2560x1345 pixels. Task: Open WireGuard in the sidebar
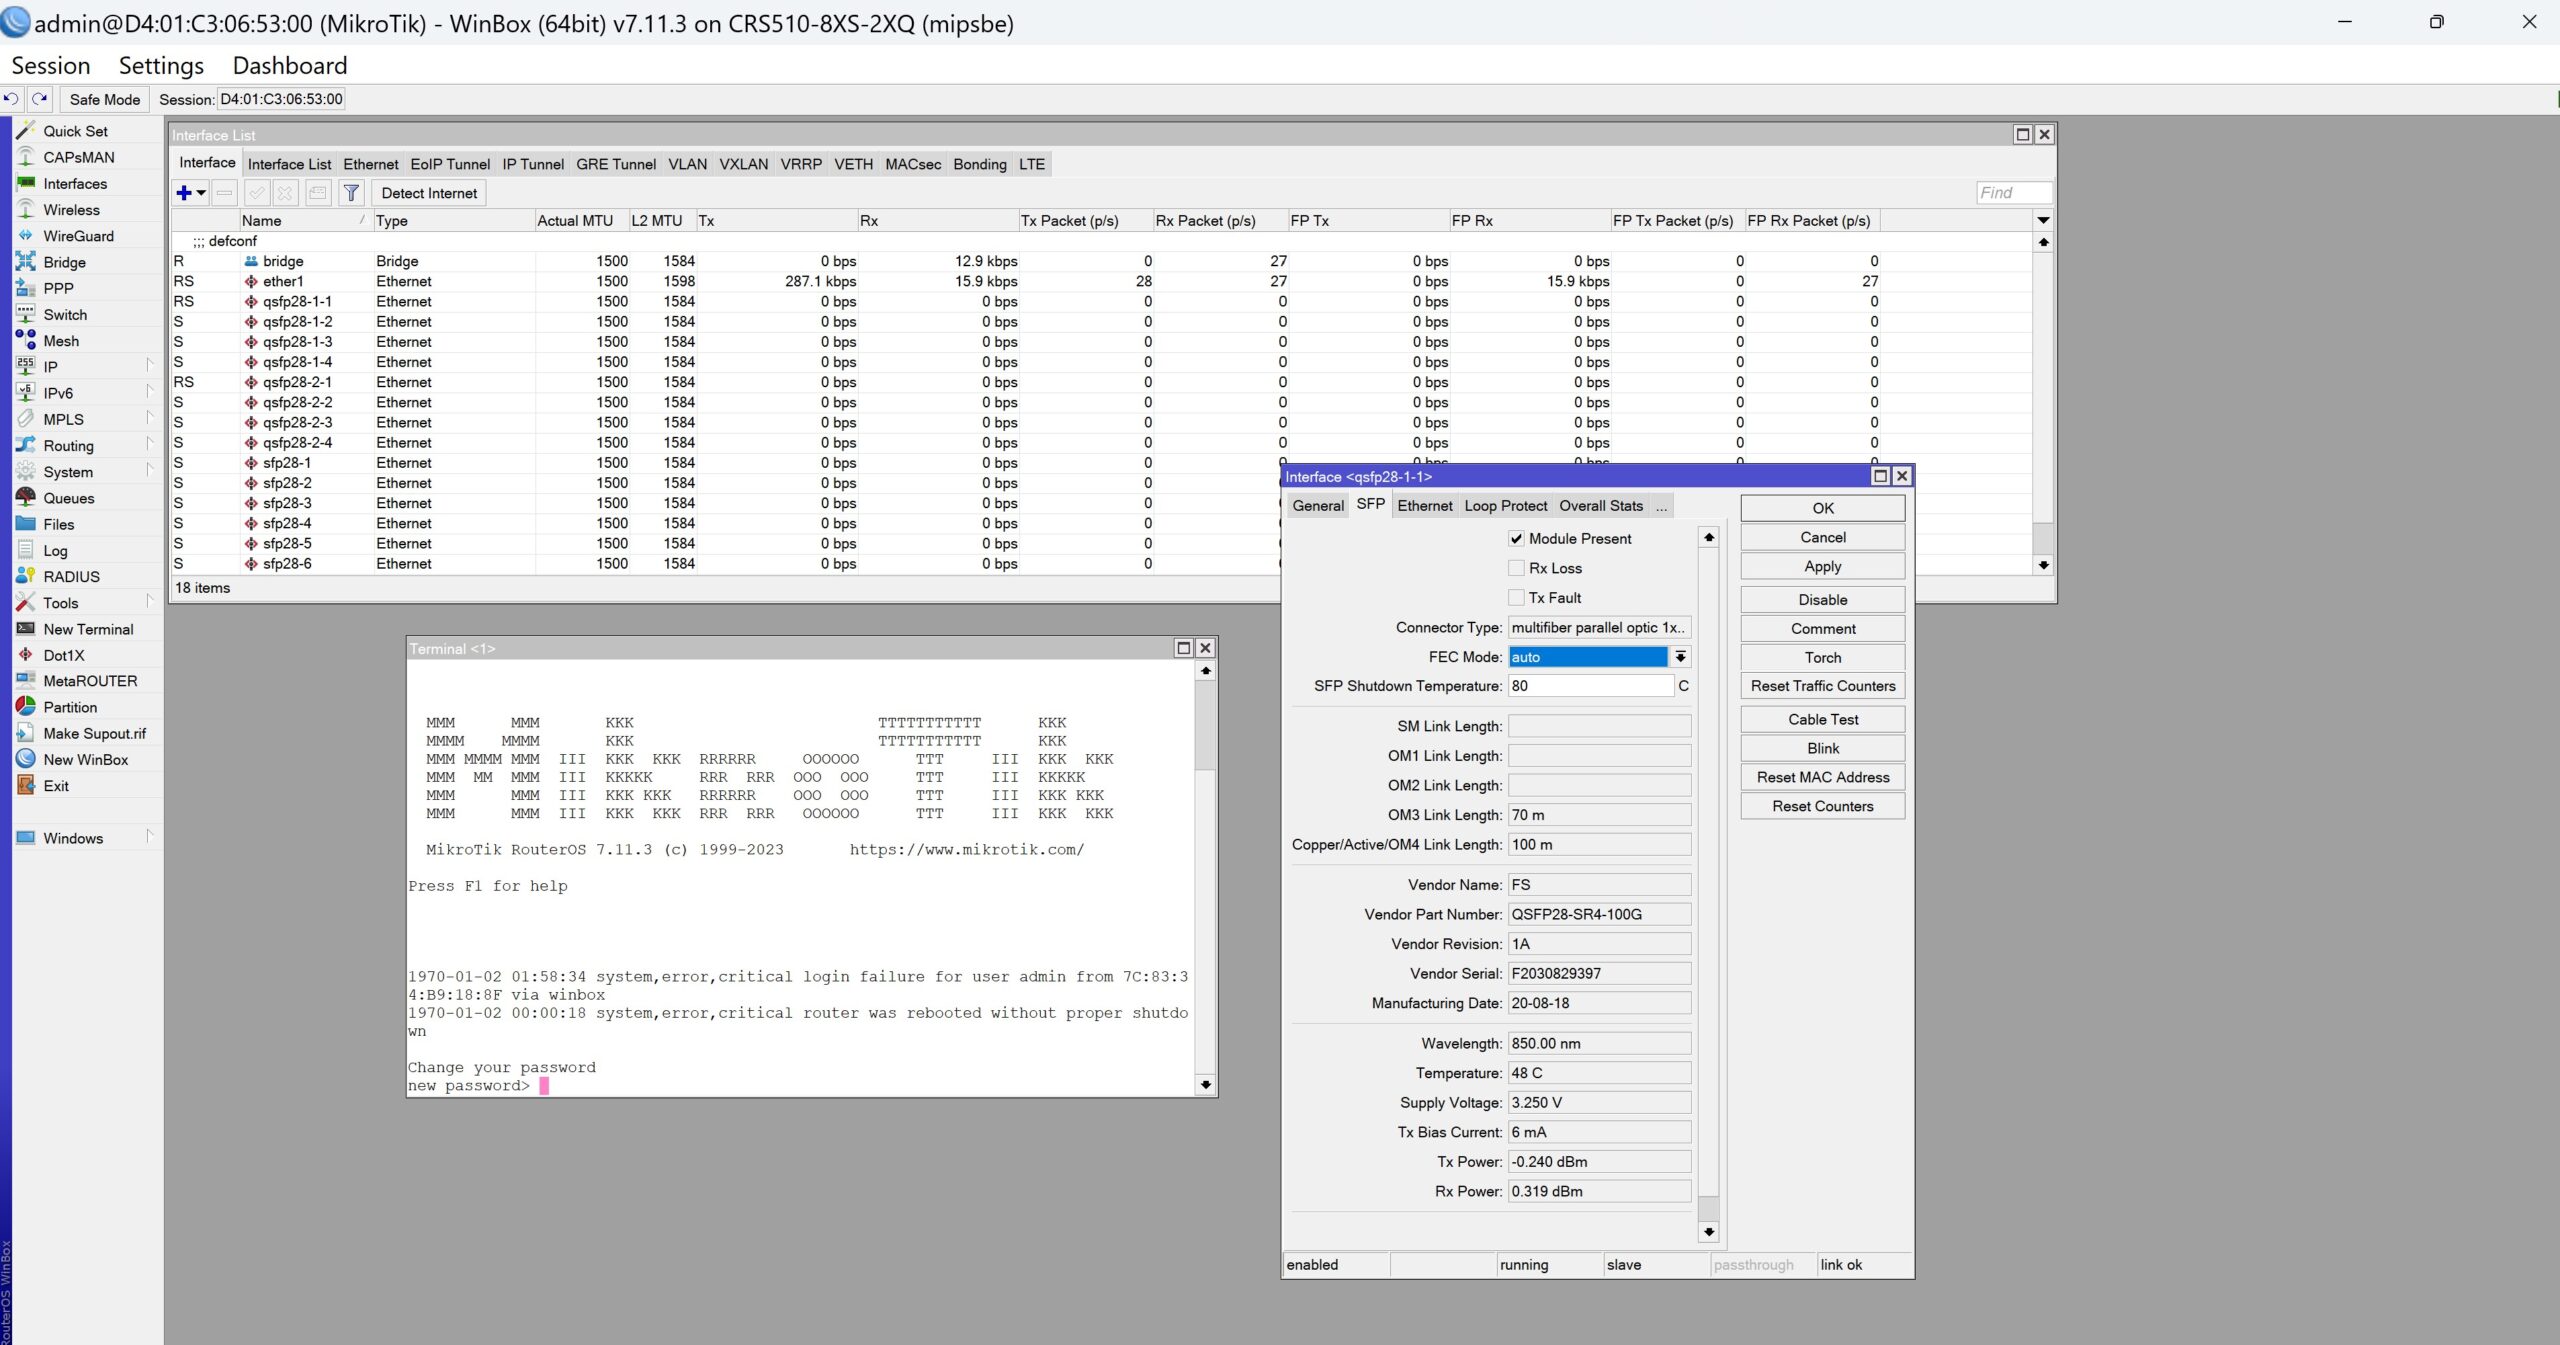[78, 236]
